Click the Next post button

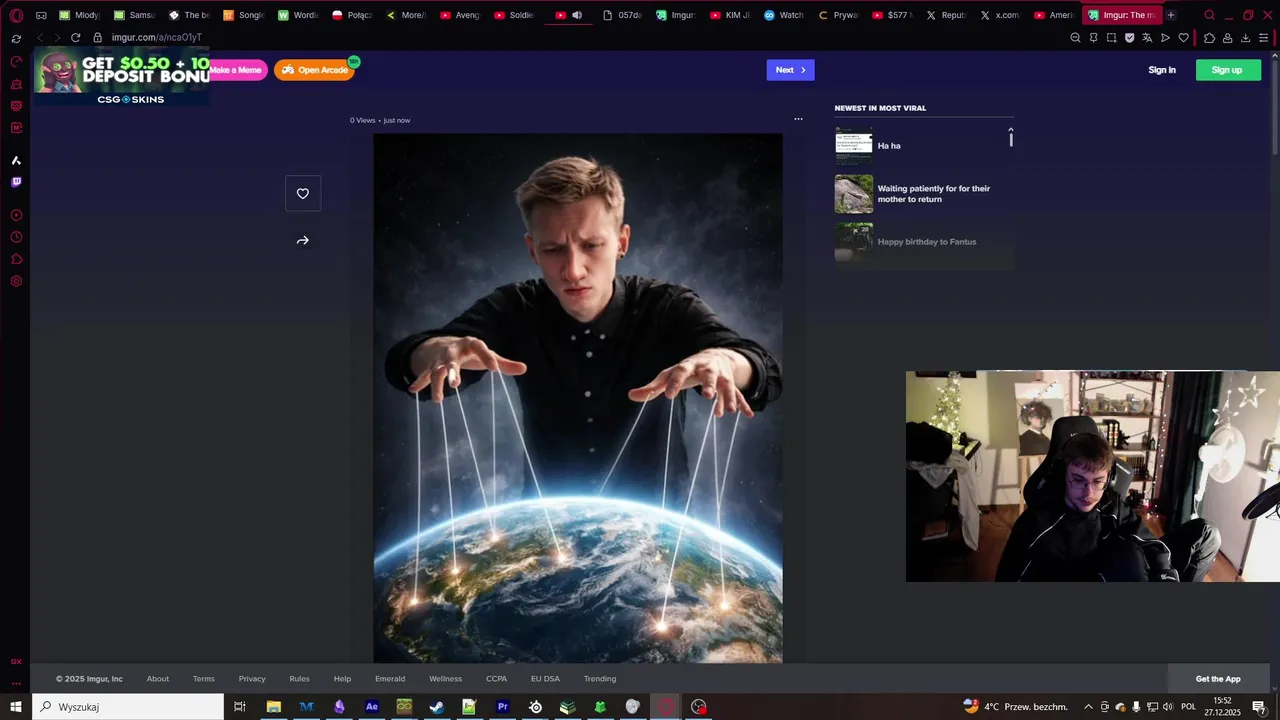point(790,70)
